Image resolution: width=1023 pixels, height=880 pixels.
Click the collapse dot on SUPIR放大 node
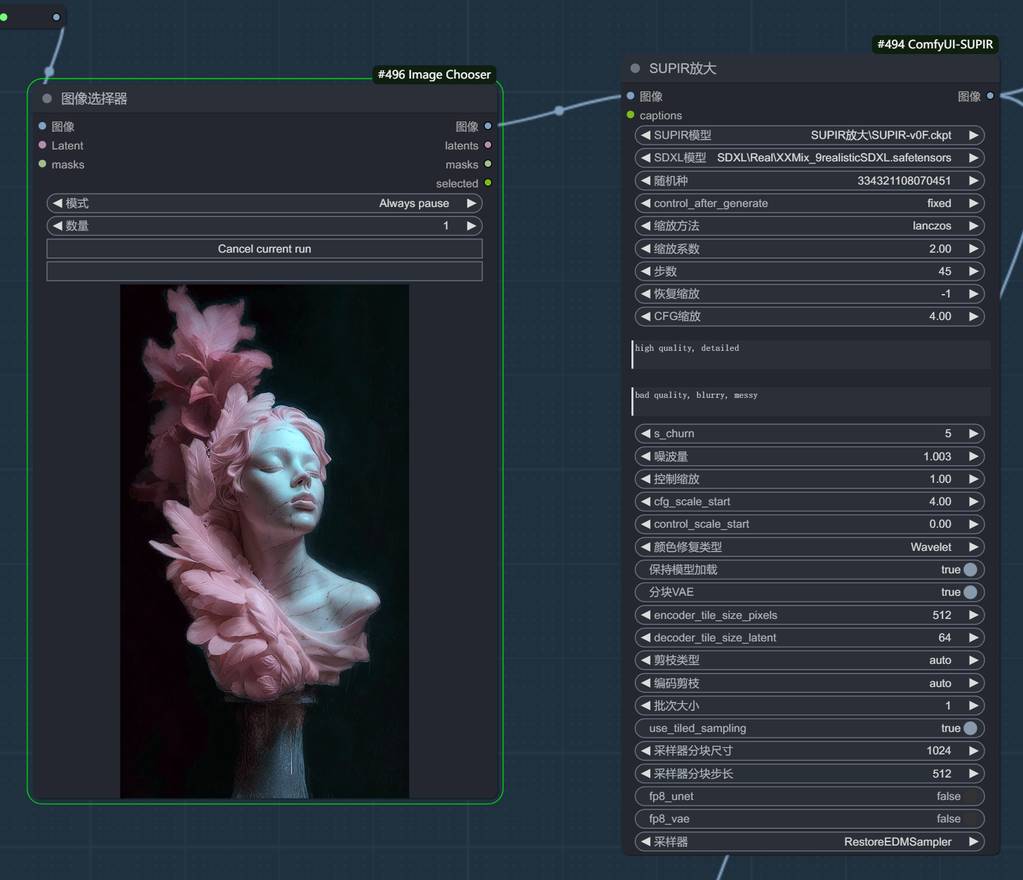pyautogui.click(x=635, y=69)
